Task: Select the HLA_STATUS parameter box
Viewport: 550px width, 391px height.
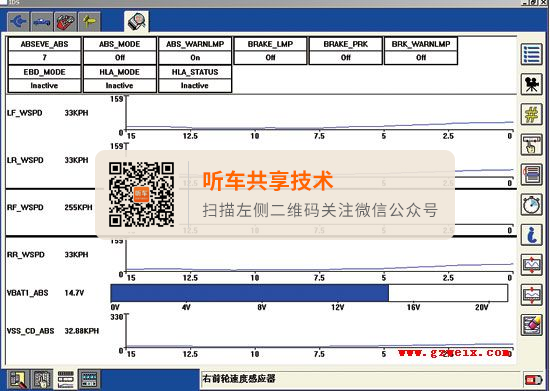Action: coord(195,79)
